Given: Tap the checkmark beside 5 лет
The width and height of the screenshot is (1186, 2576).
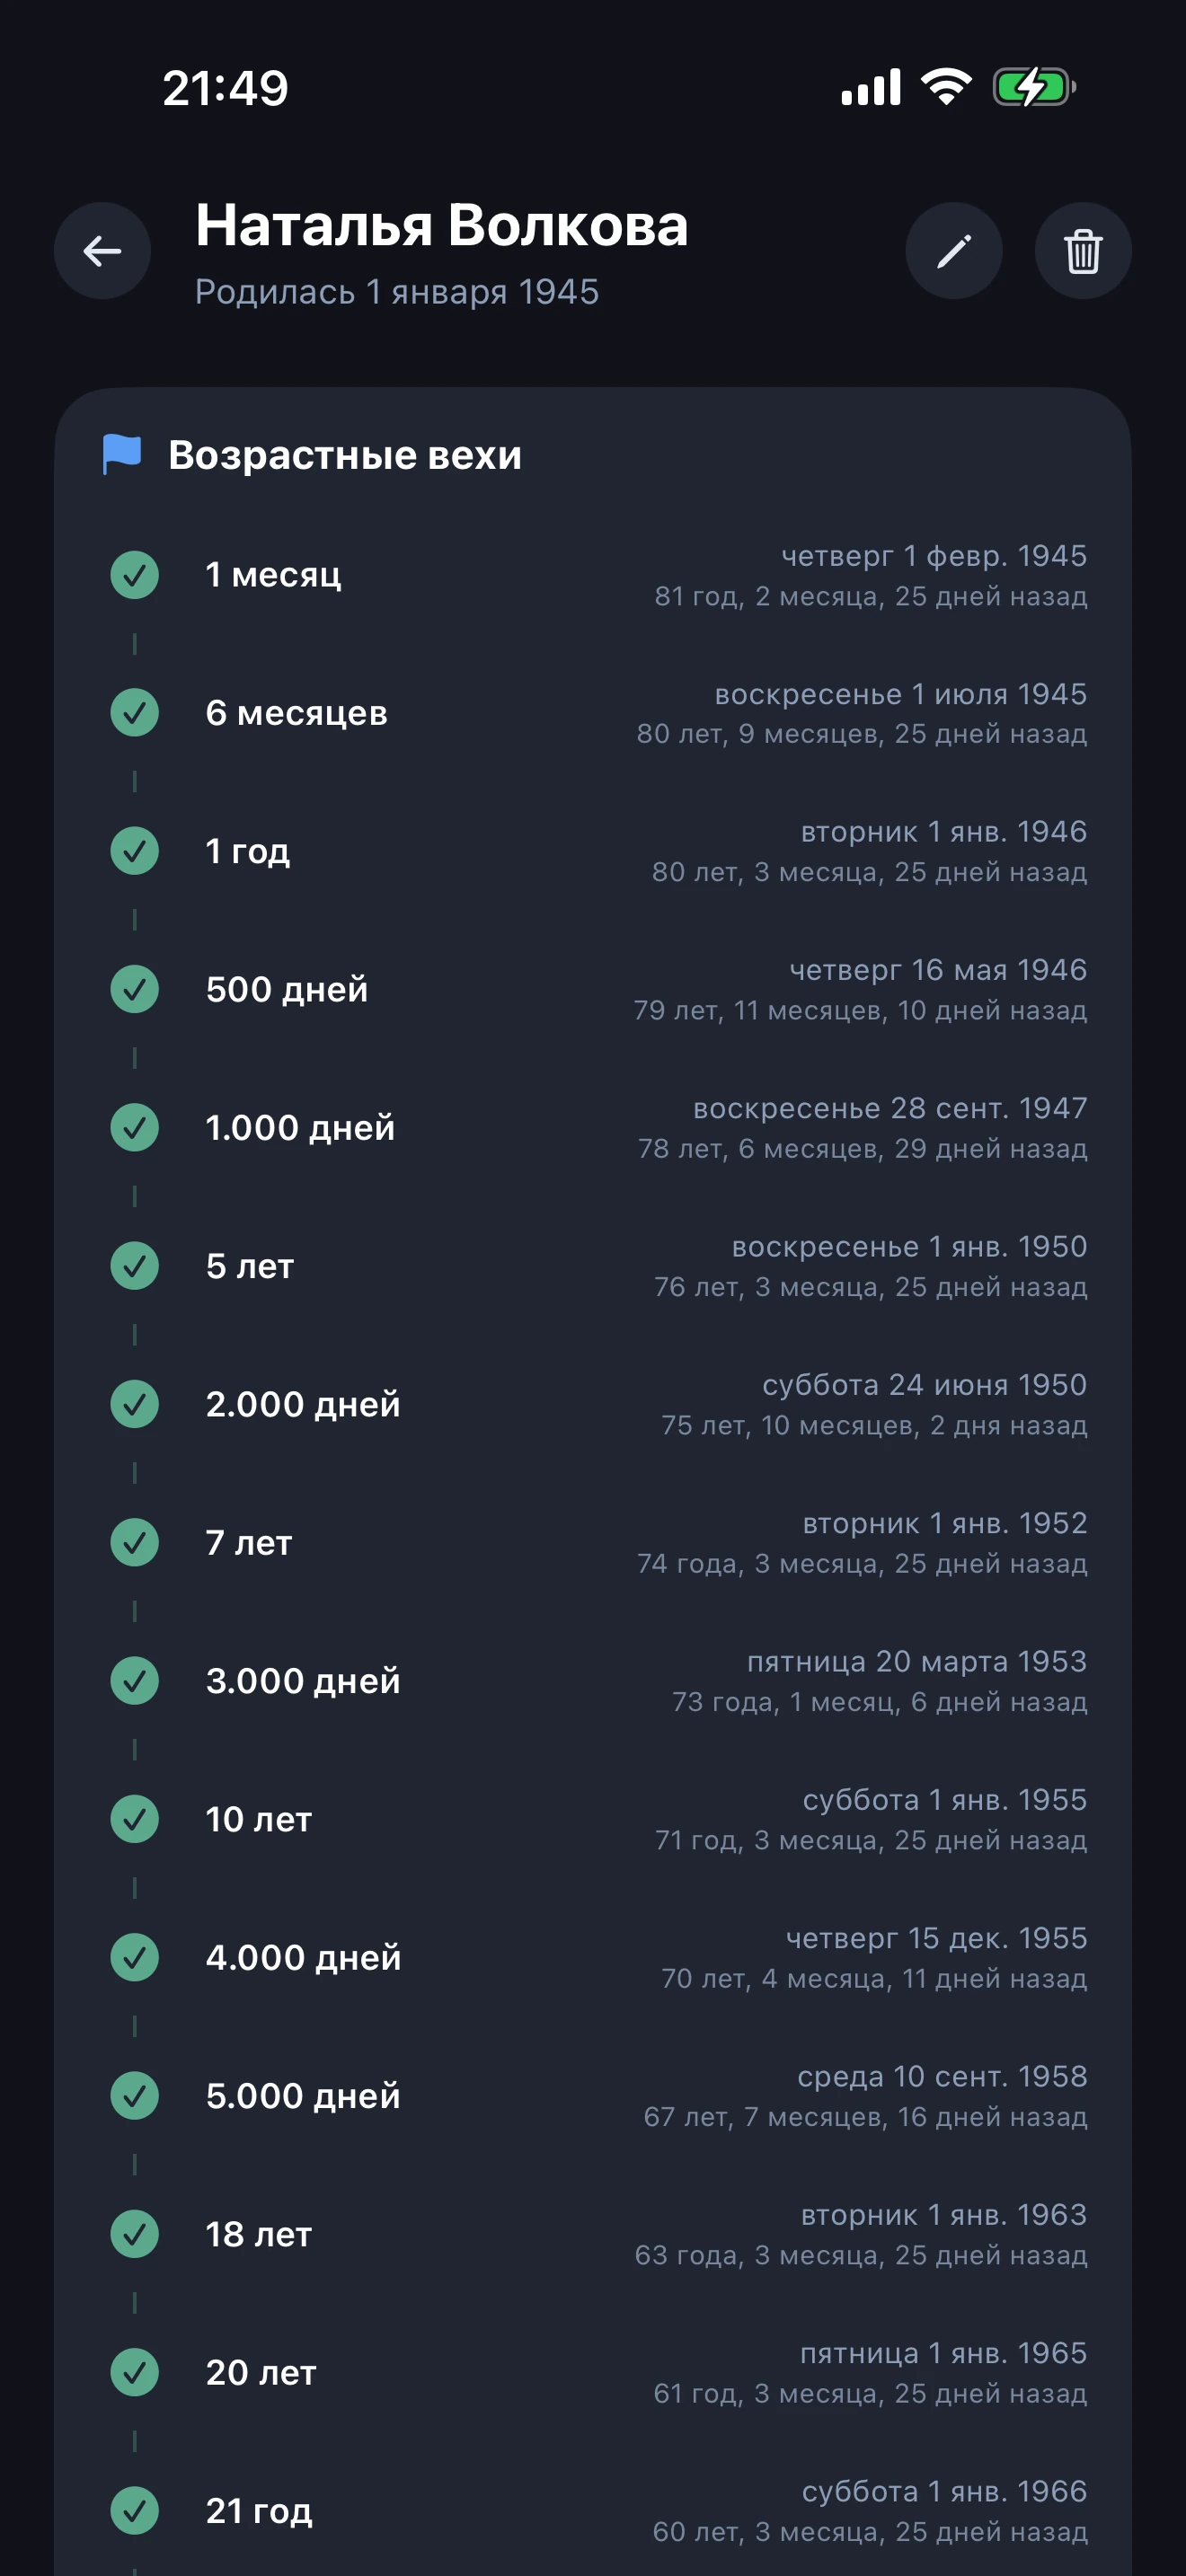Looking at the screenshot, I should (135, 1266).
